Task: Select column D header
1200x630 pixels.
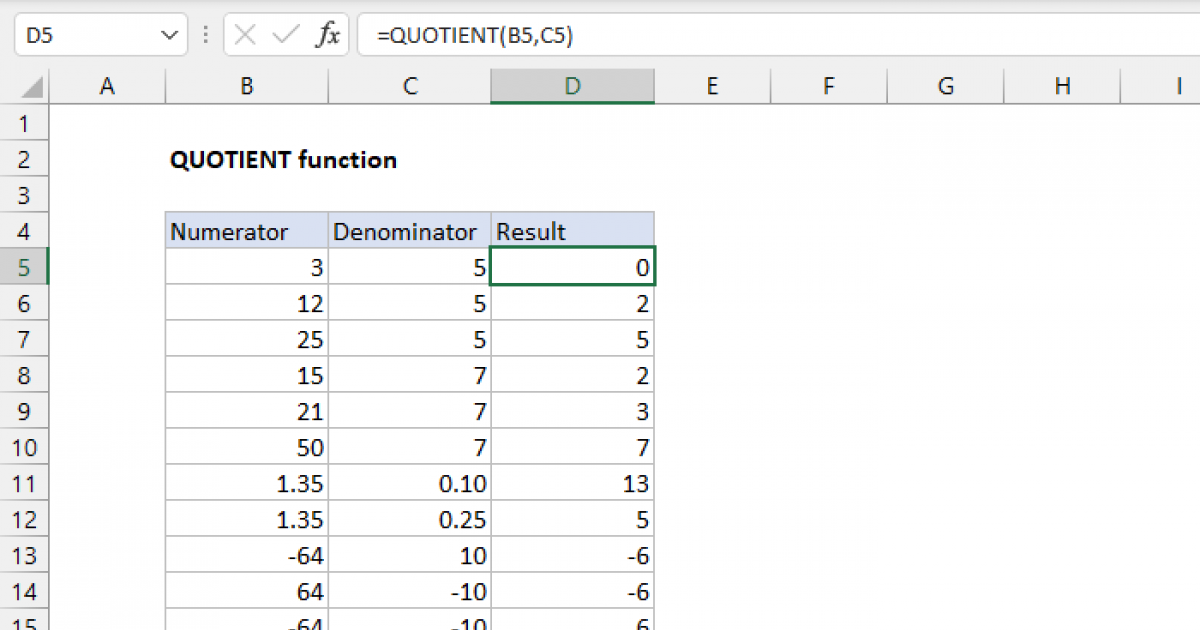Action: click(x=572, y=87)
